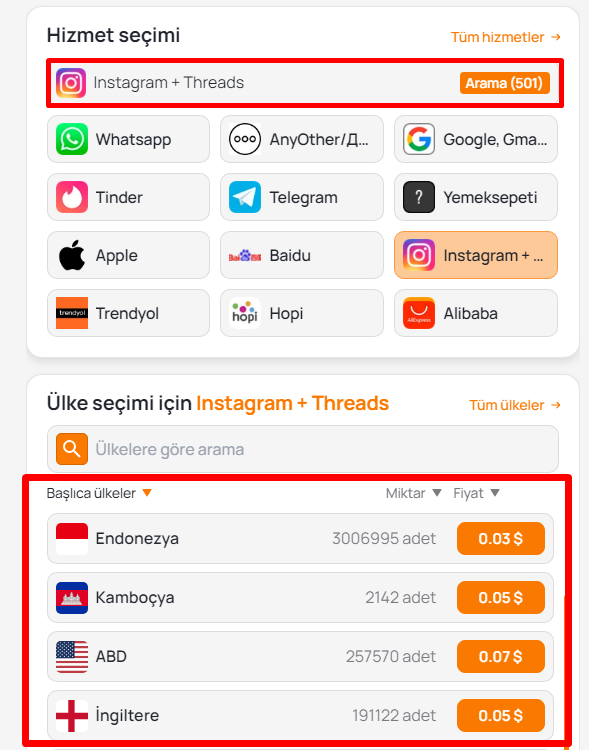
Task: Expand the Başlıca ülkeler dropdown arrow
Action: [x=147, y=493]
